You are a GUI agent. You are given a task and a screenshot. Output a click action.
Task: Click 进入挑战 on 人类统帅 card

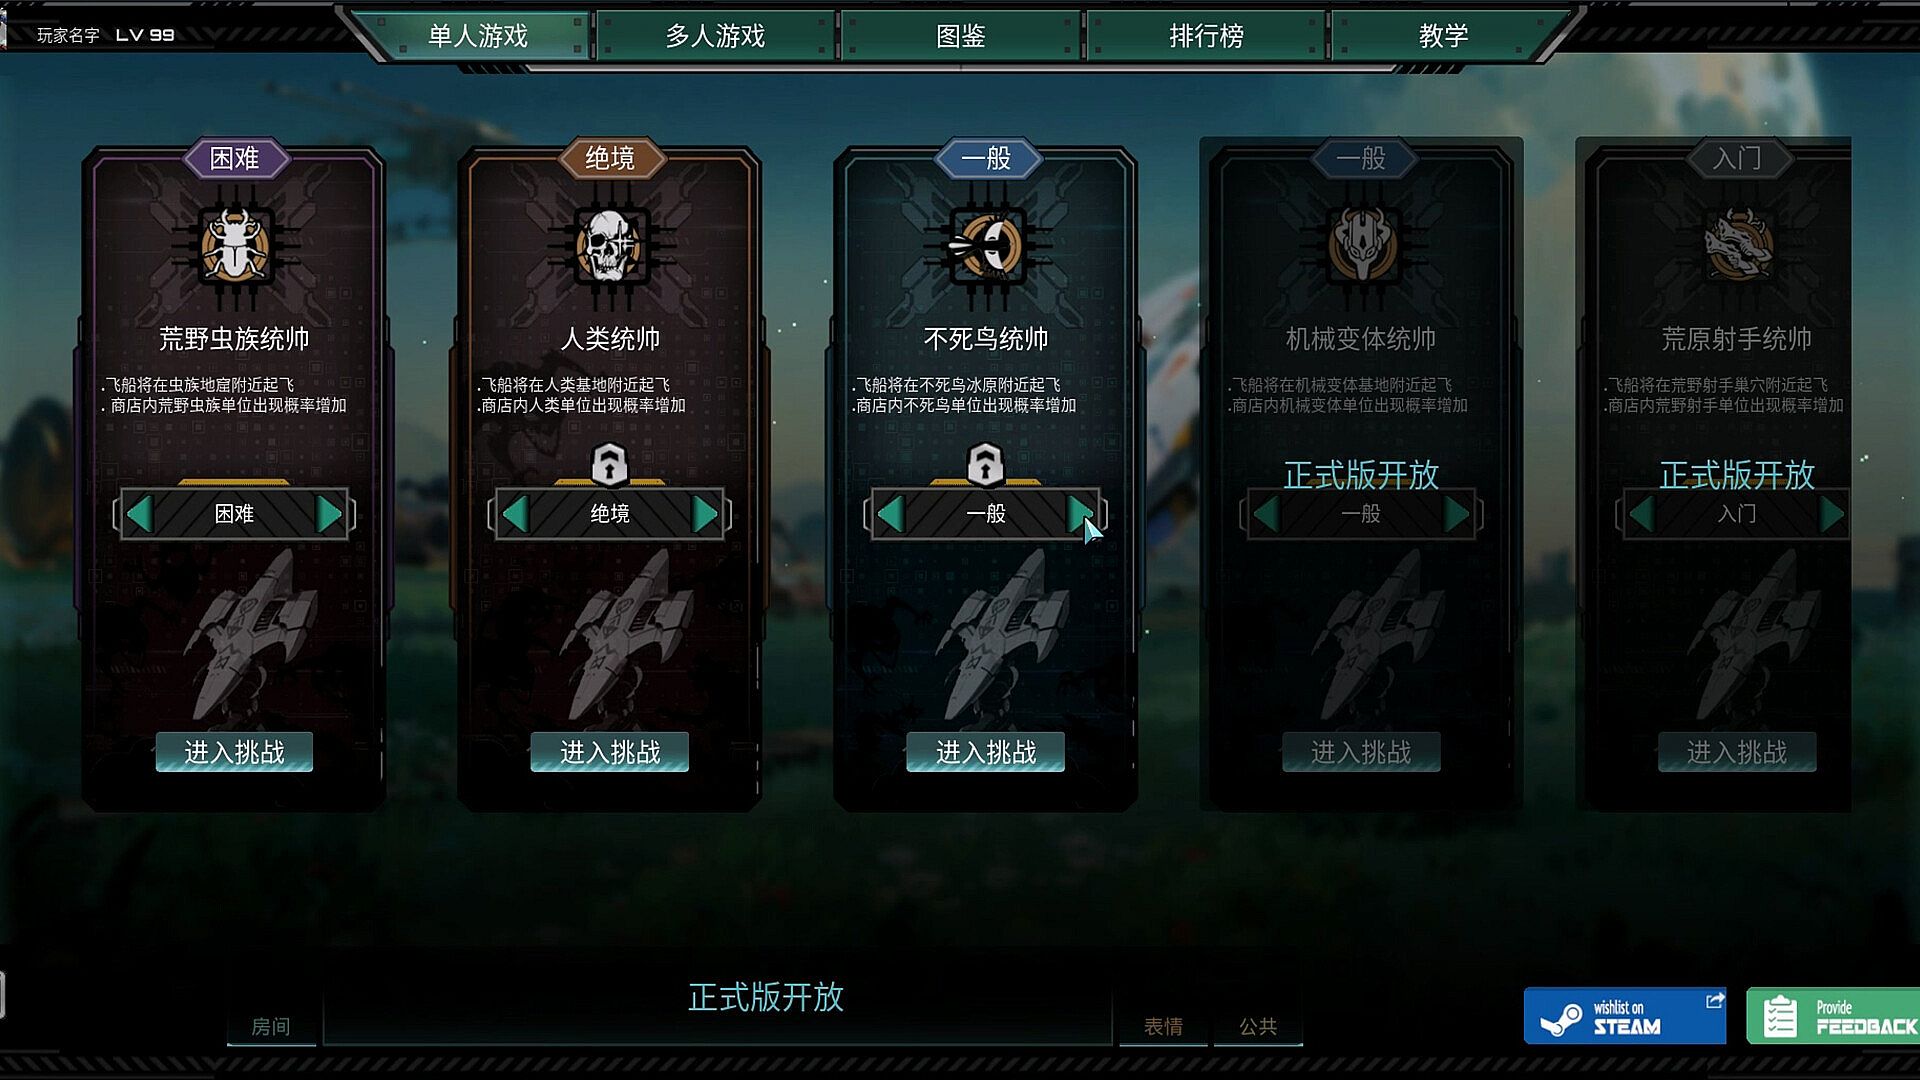(609, 752)
